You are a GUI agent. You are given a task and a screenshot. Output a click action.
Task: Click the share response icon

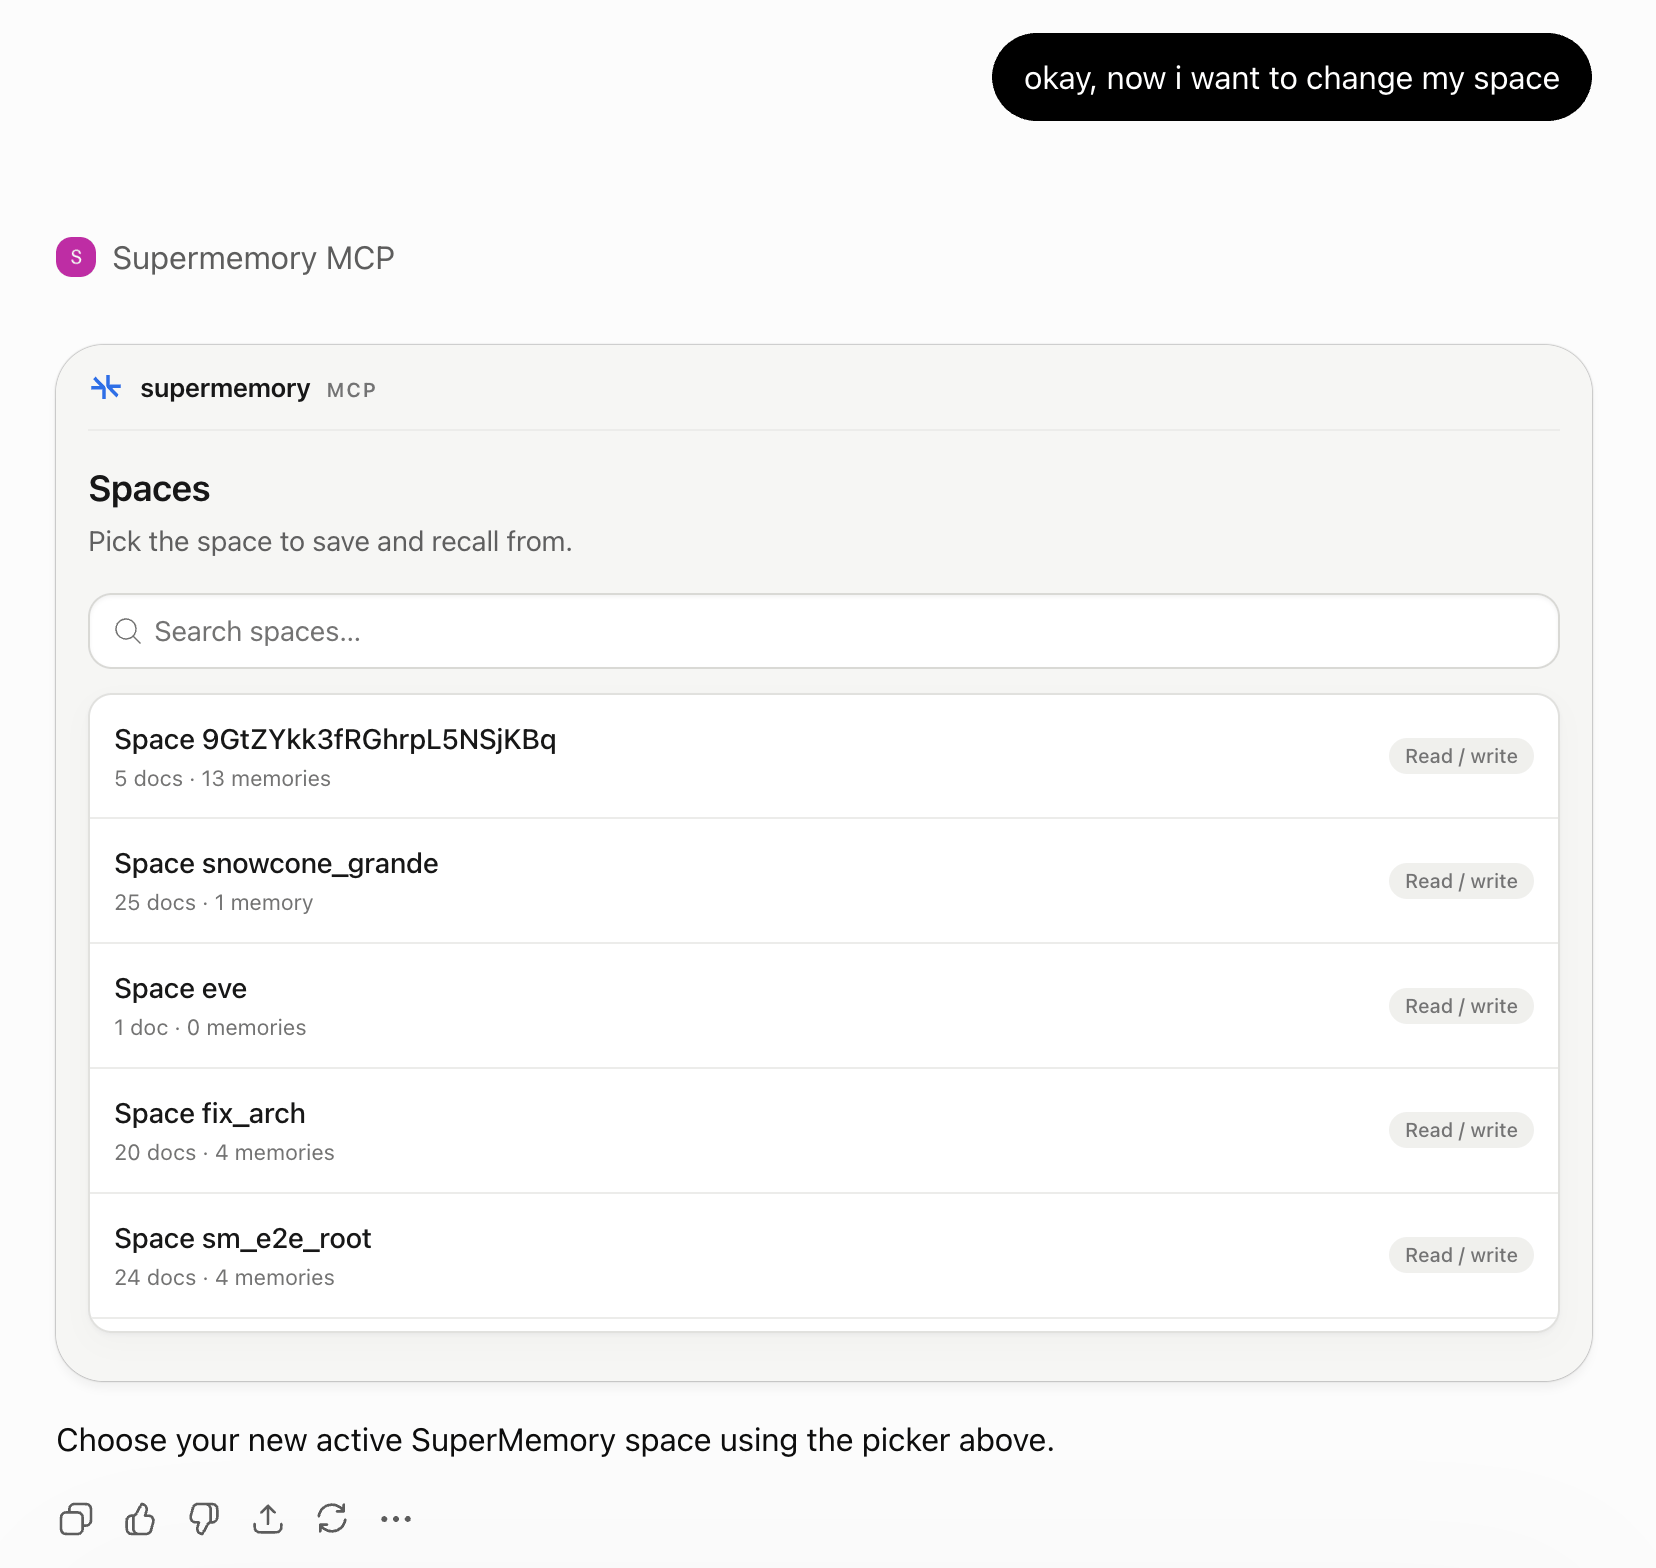(268, 1519)
